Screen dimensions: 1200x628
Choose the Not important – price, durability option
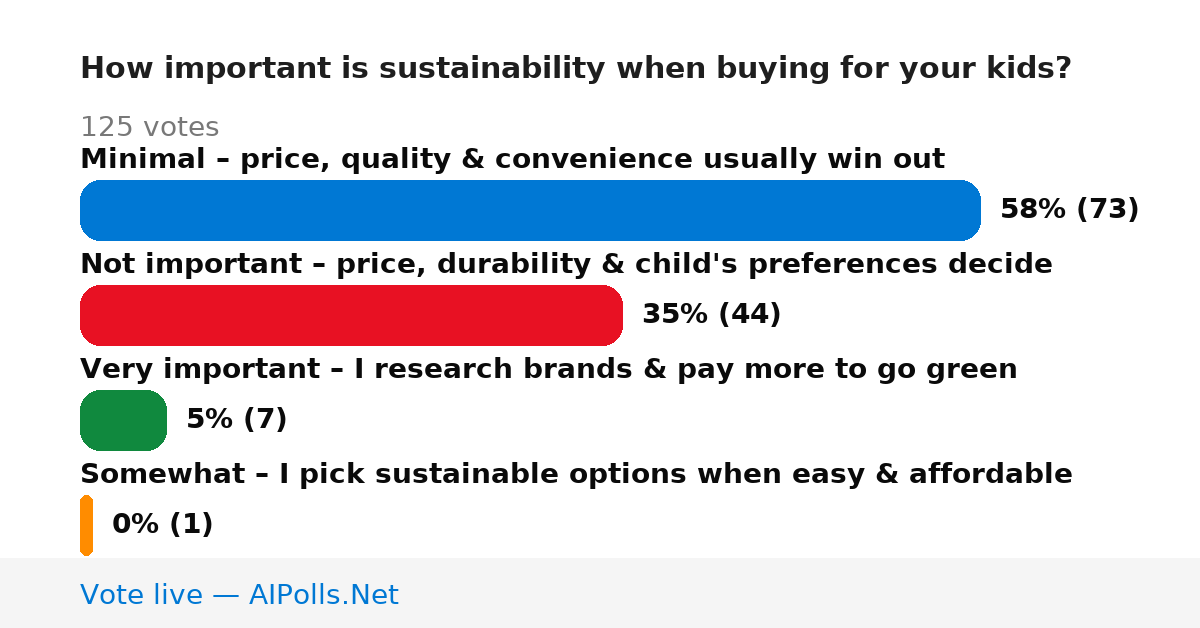click(566, 264)
